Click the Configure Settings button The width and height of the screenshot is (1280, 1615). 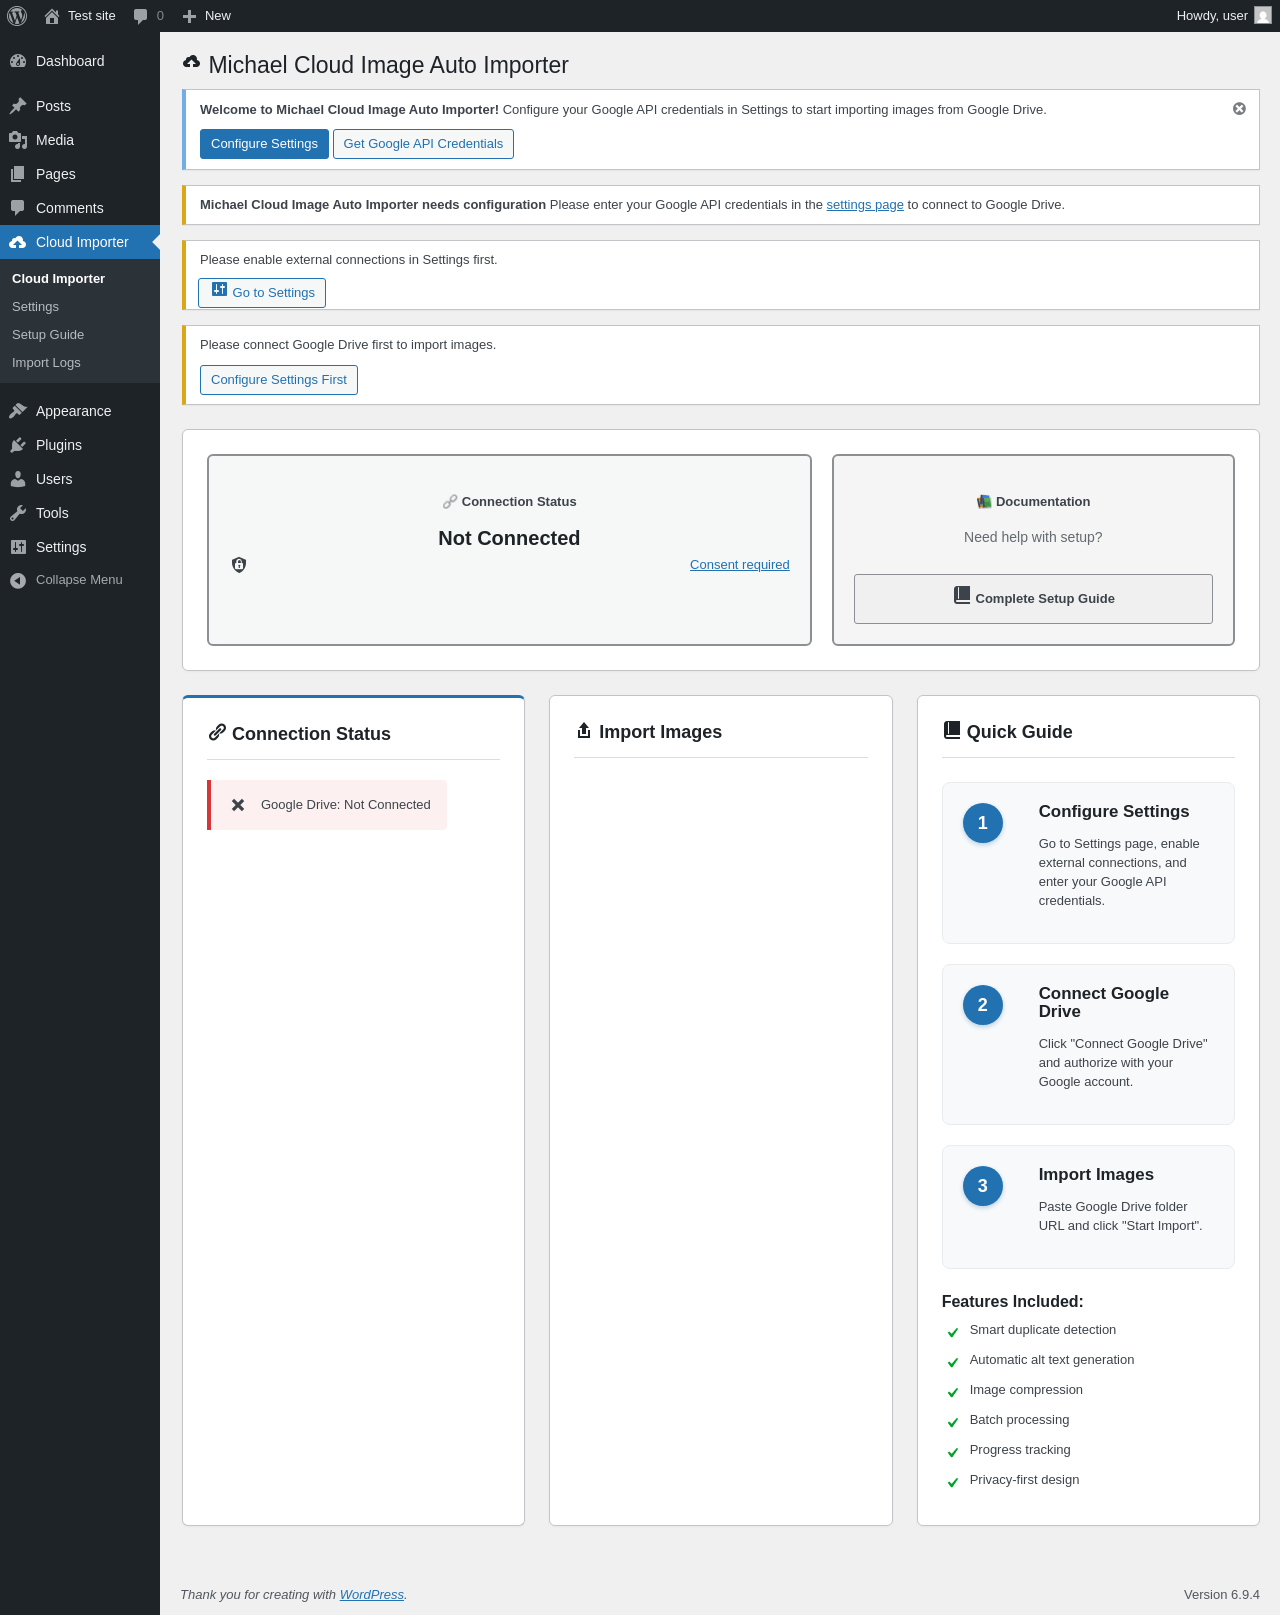click(264, 144)
